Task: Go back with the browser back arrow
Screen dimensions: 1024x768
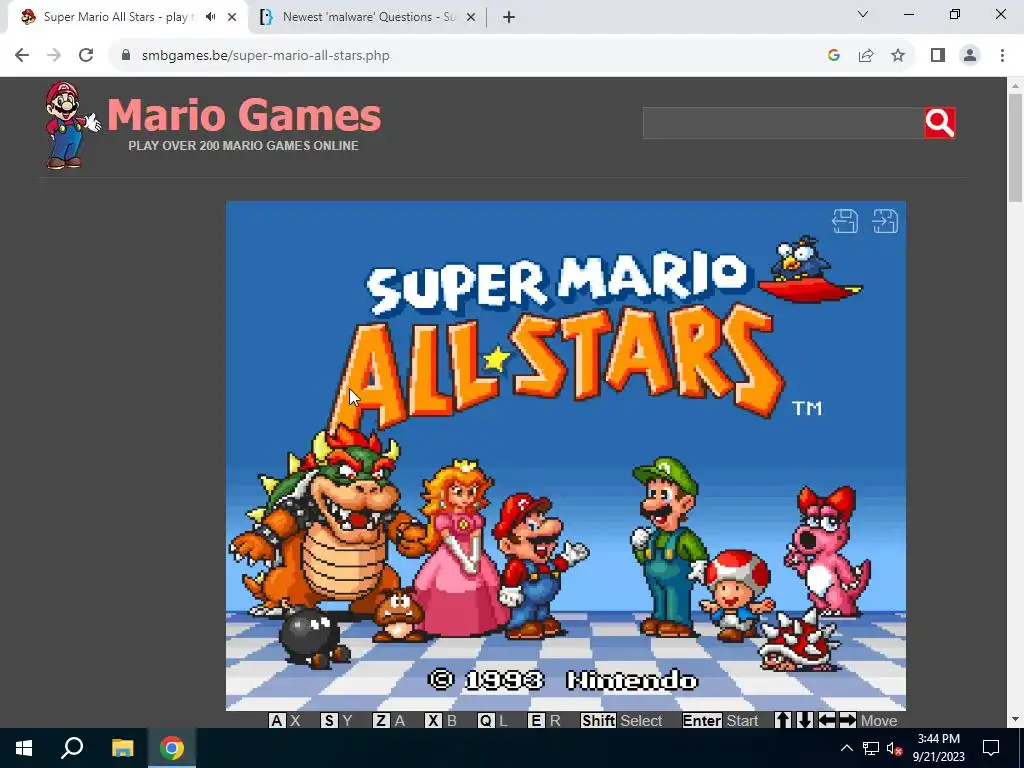Action: click(x=22, y=56)
